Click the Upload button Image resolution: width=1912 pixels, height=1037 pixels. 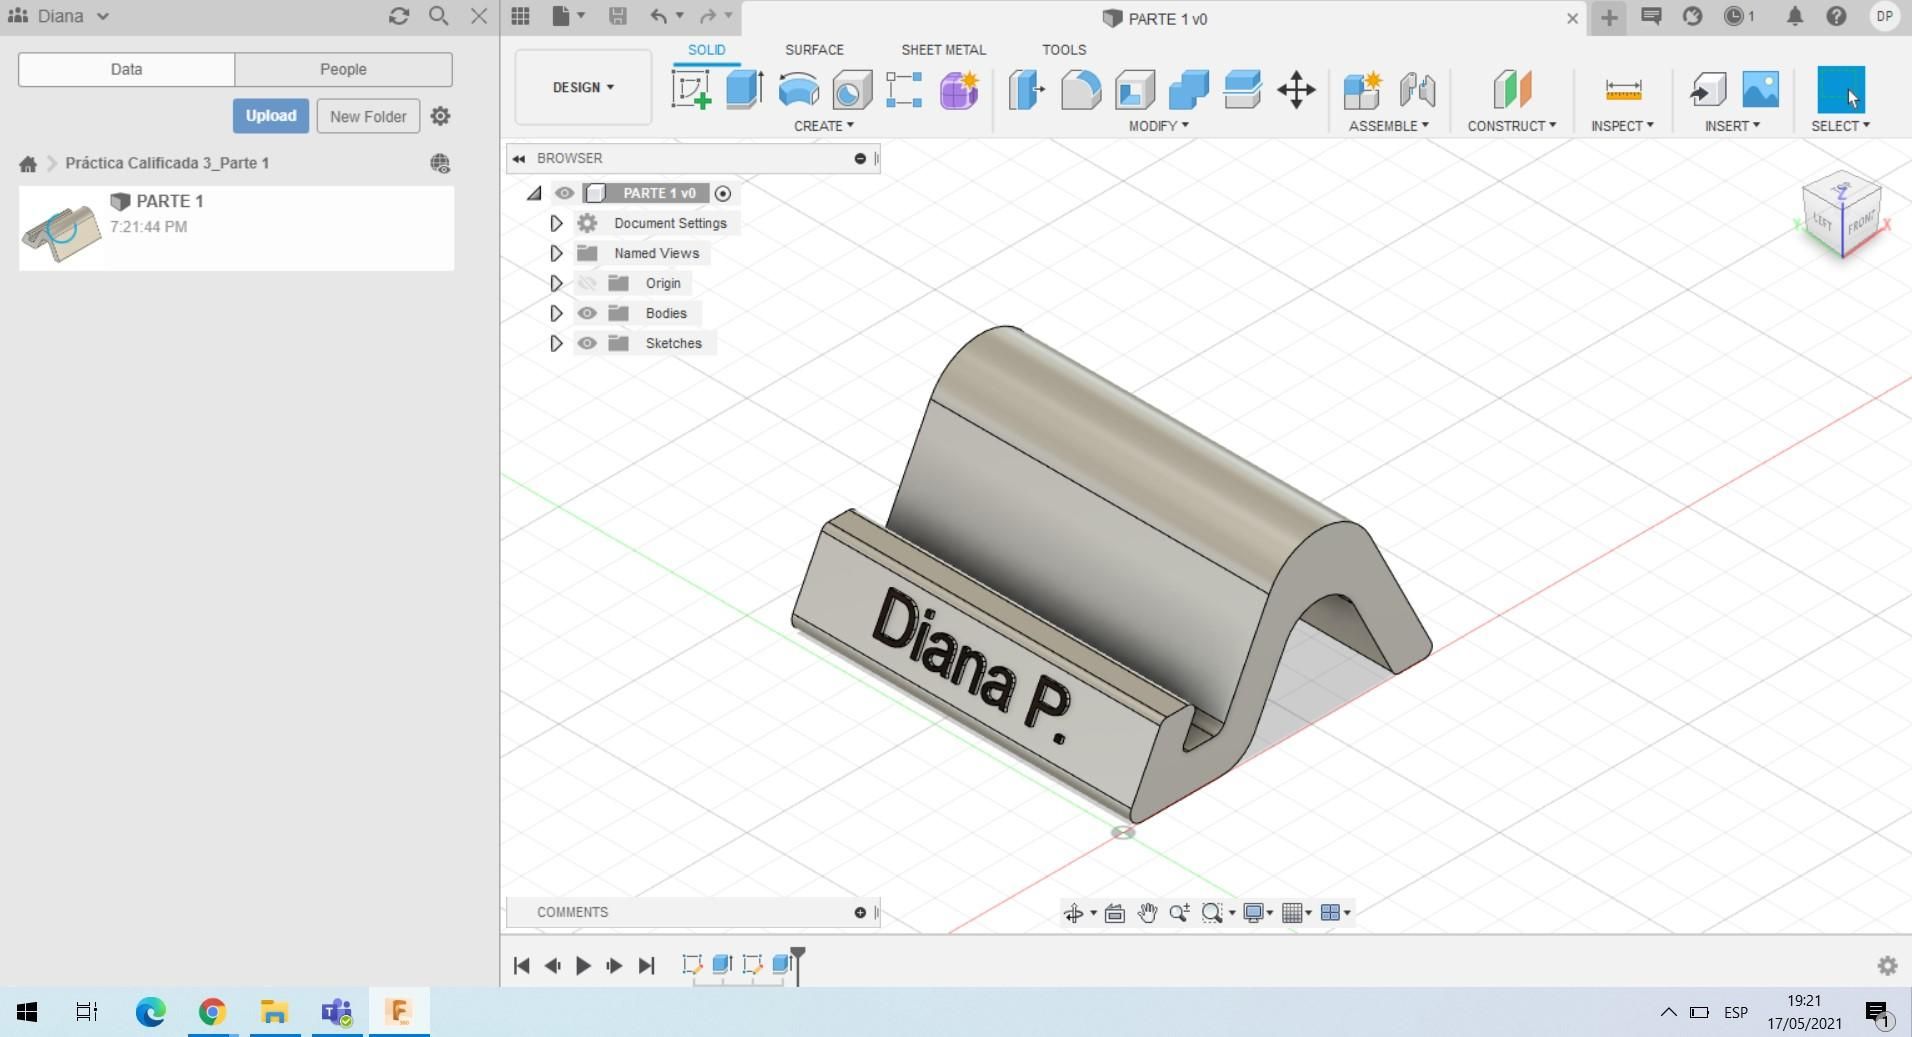click(x=271, y=116)
